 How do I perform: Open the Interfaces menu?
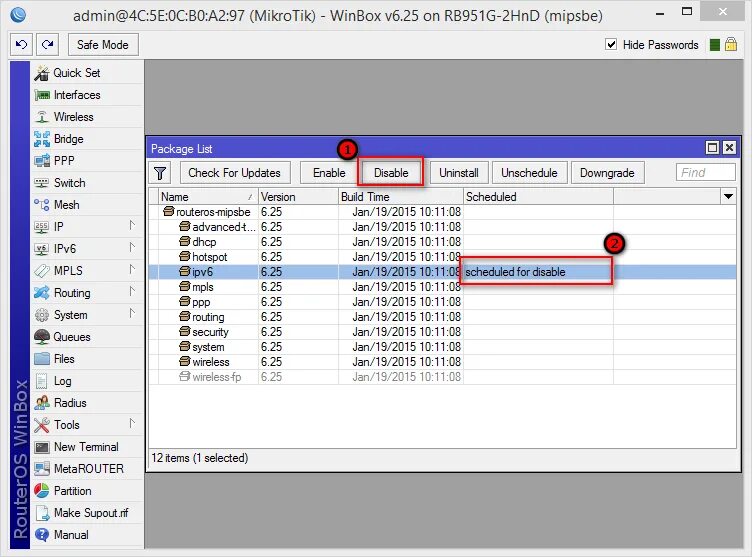88,95
